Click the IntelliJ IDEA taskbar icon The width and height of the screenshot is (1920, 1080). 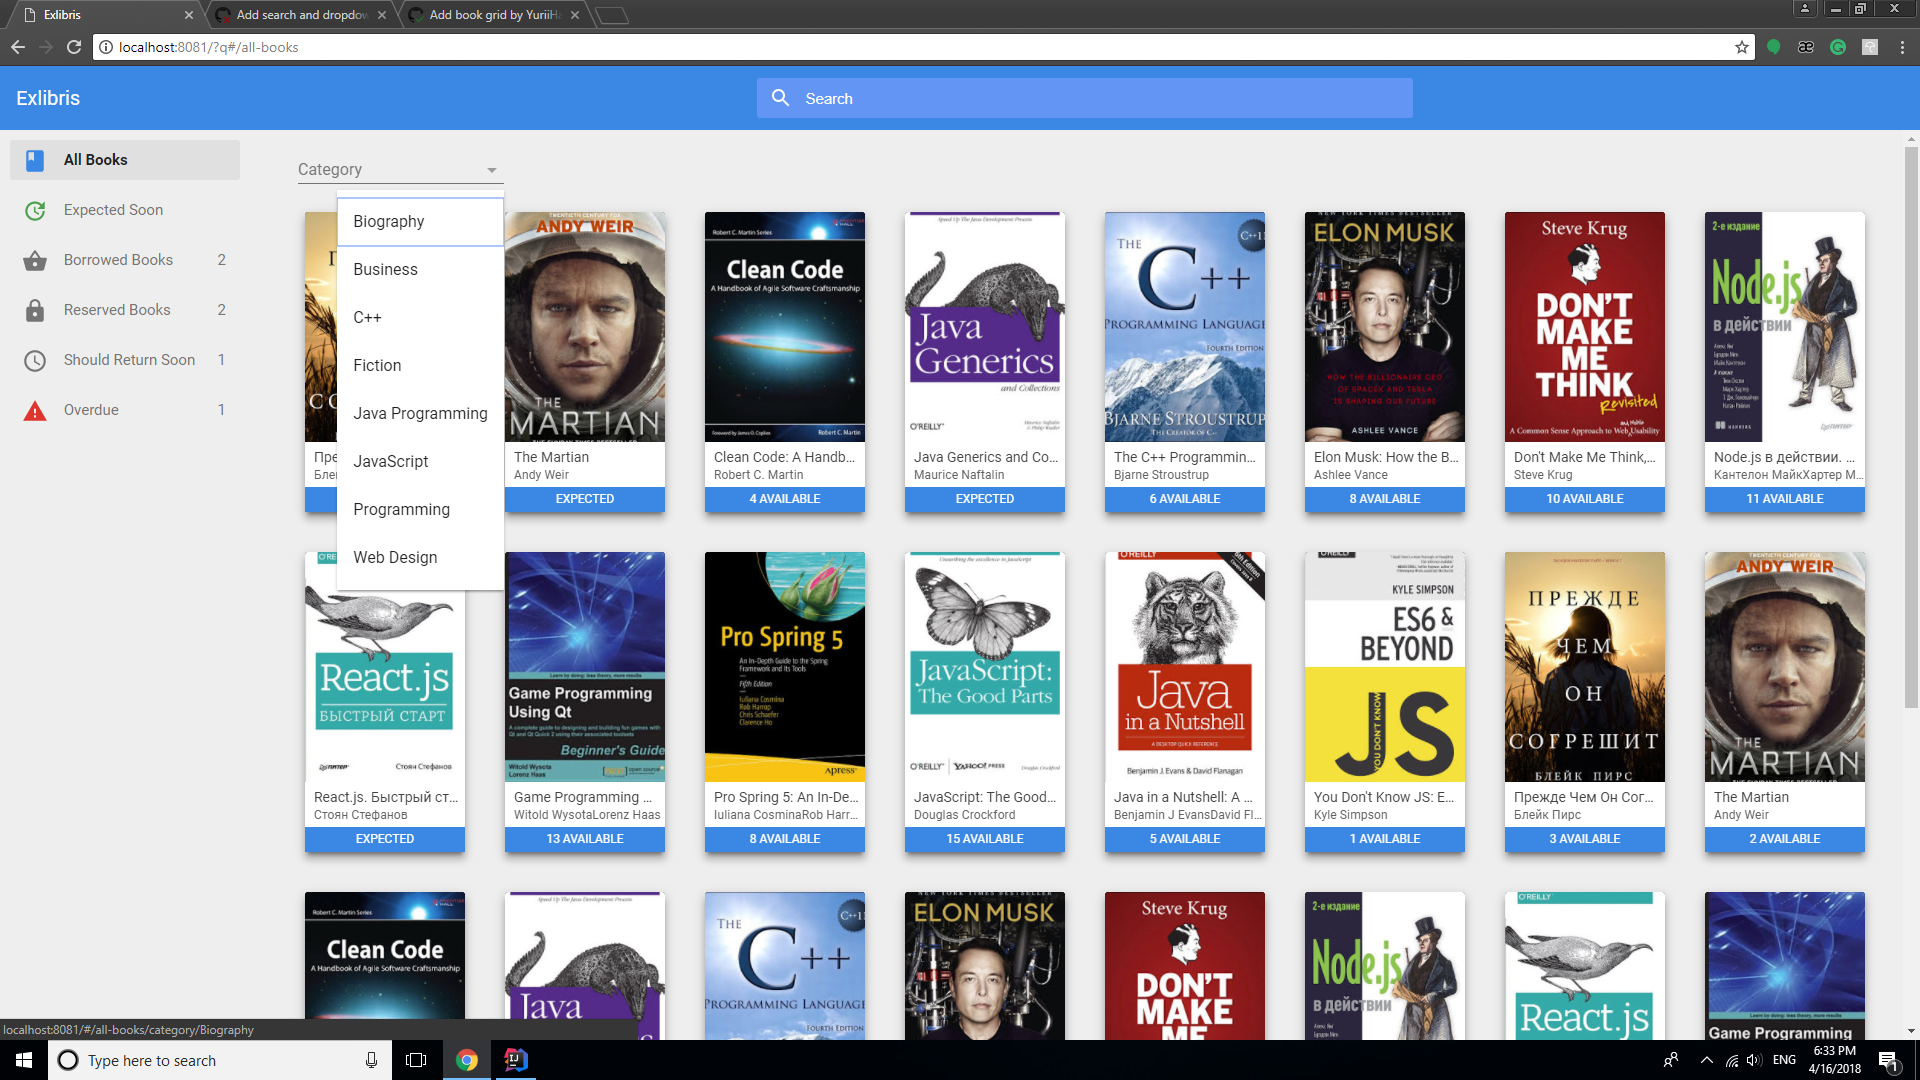tap(516, 1060)
